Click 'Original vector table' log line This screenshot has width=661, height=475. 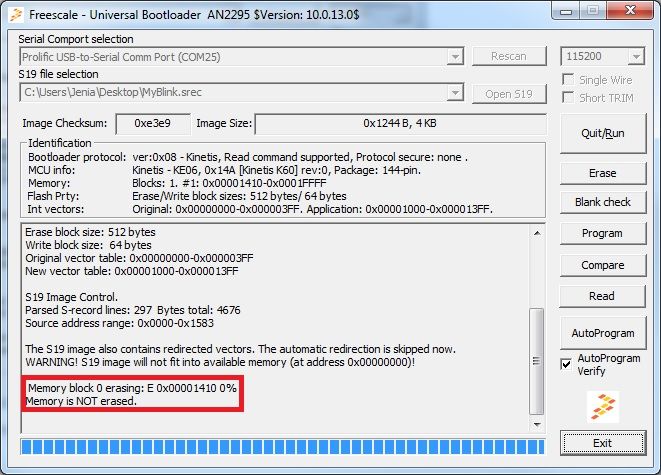139,258
